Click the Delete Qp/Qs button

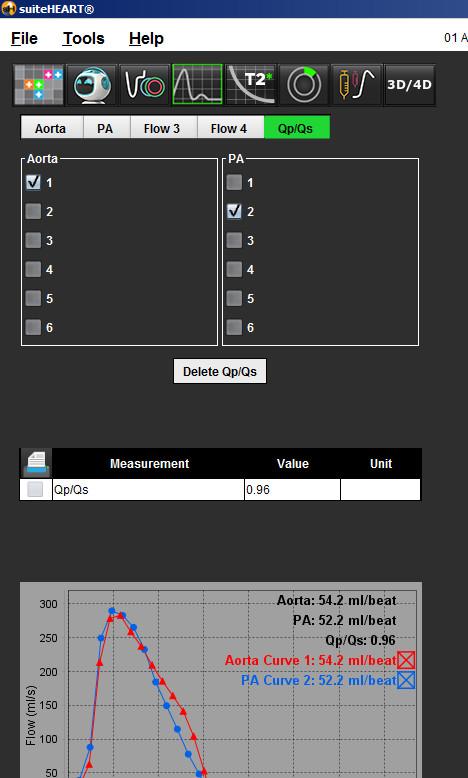[220, 372]
